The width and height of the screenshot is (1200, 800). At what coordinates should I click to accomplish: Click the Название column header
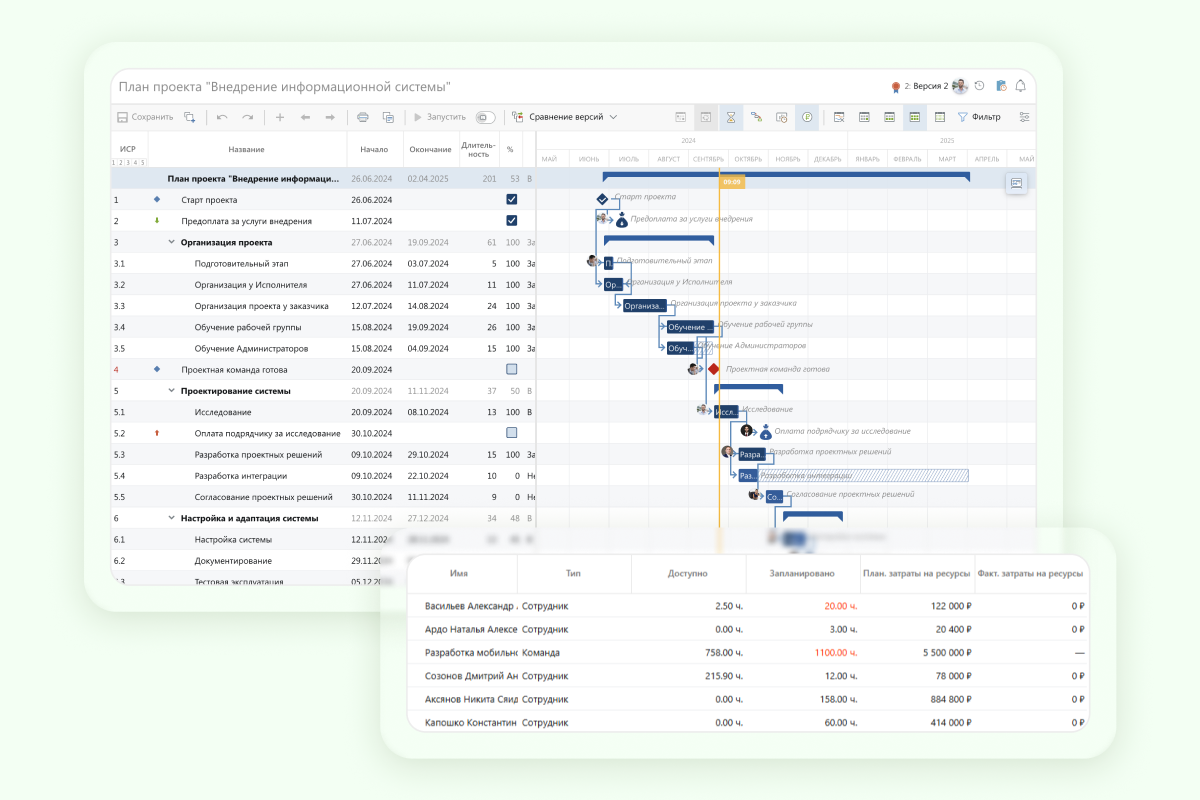tap(246, 149)
